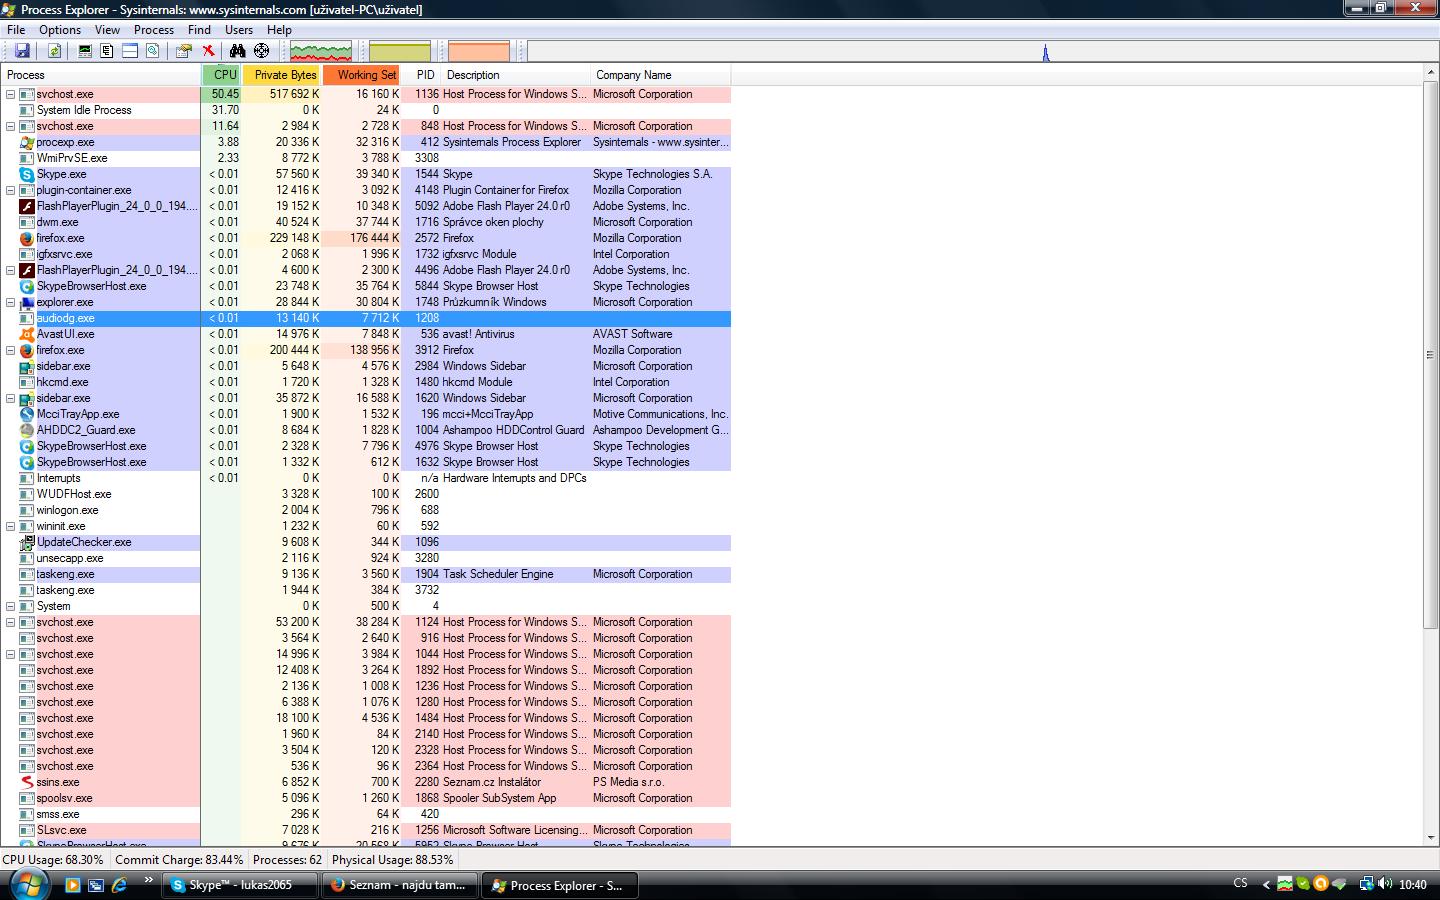Open the Windows Start orb
The width and height of the screenshot is (1440, 900).
click(x=28, y=884)
